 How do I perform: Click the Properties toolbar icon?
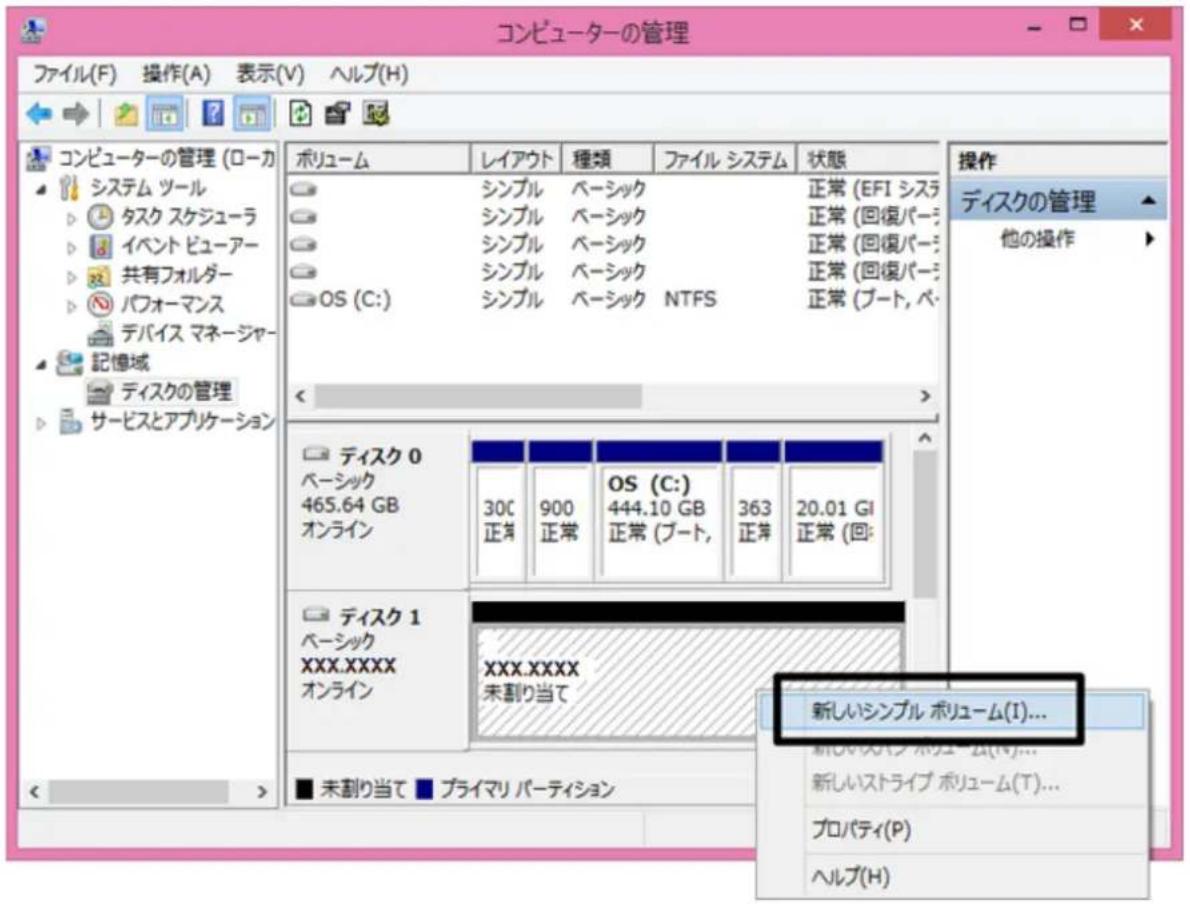(x=338, y=115)
